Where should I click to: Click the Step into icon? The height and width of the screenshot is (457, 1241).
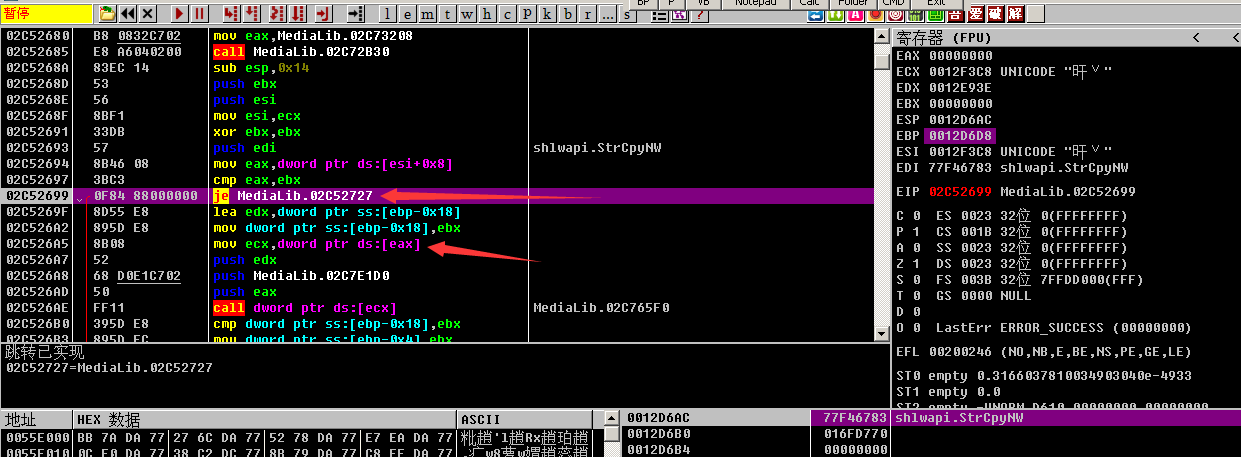pyautogui.click(x=231, y=13)
